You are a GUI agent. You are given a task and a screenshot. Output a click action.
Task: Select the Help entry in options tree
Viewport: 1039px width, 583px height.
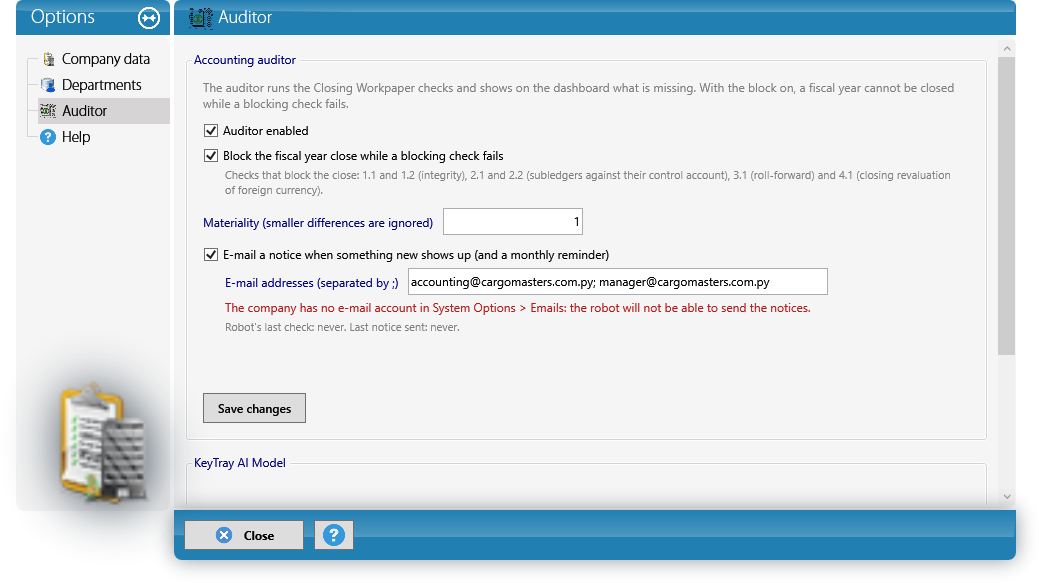[x=76, y=137]
